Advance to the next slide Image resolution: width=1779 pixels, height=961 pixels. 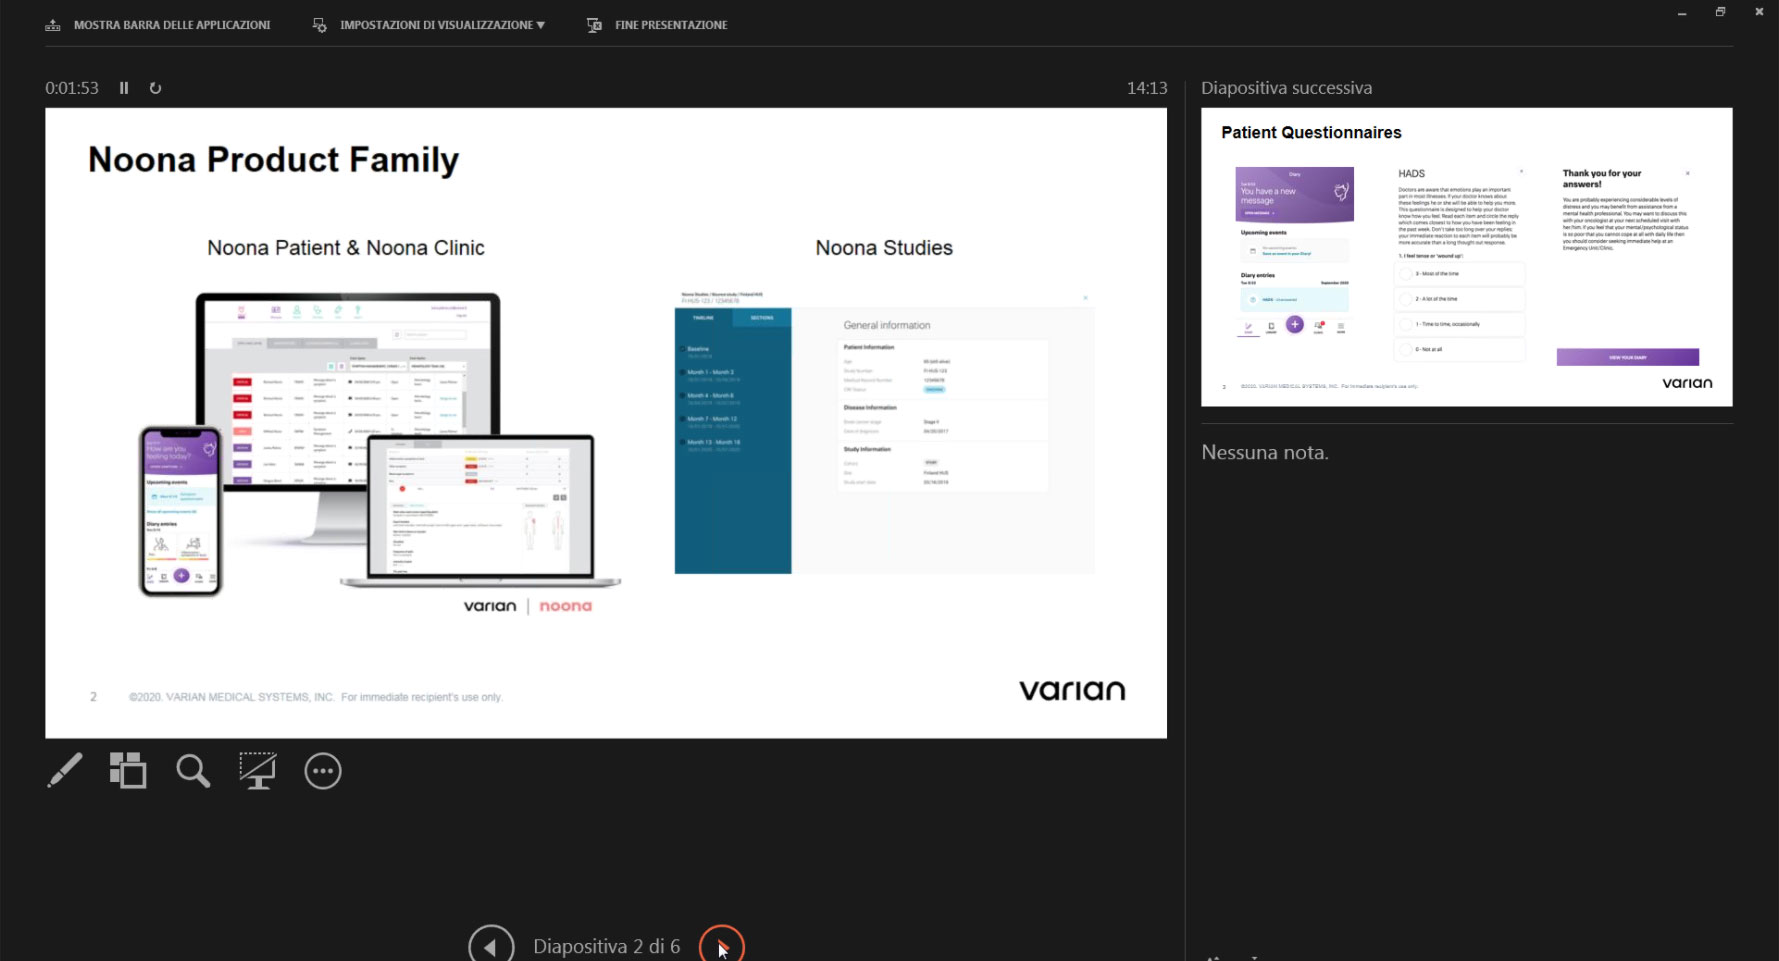tap(722, 946)
